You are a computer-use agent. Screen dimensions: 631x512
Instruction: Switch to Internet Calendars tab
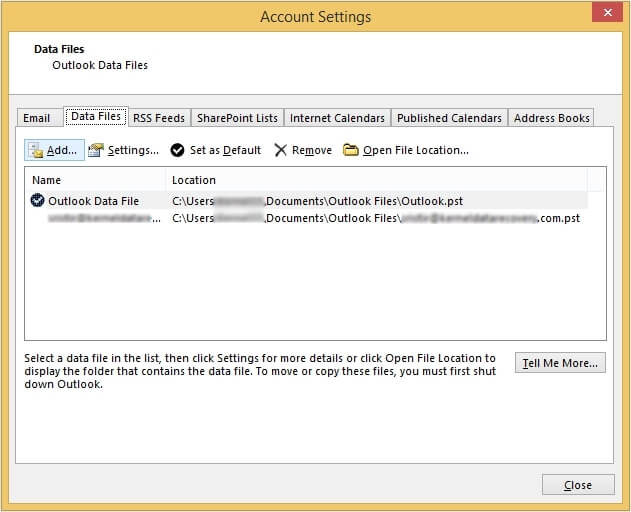click(x=337, y=118)
